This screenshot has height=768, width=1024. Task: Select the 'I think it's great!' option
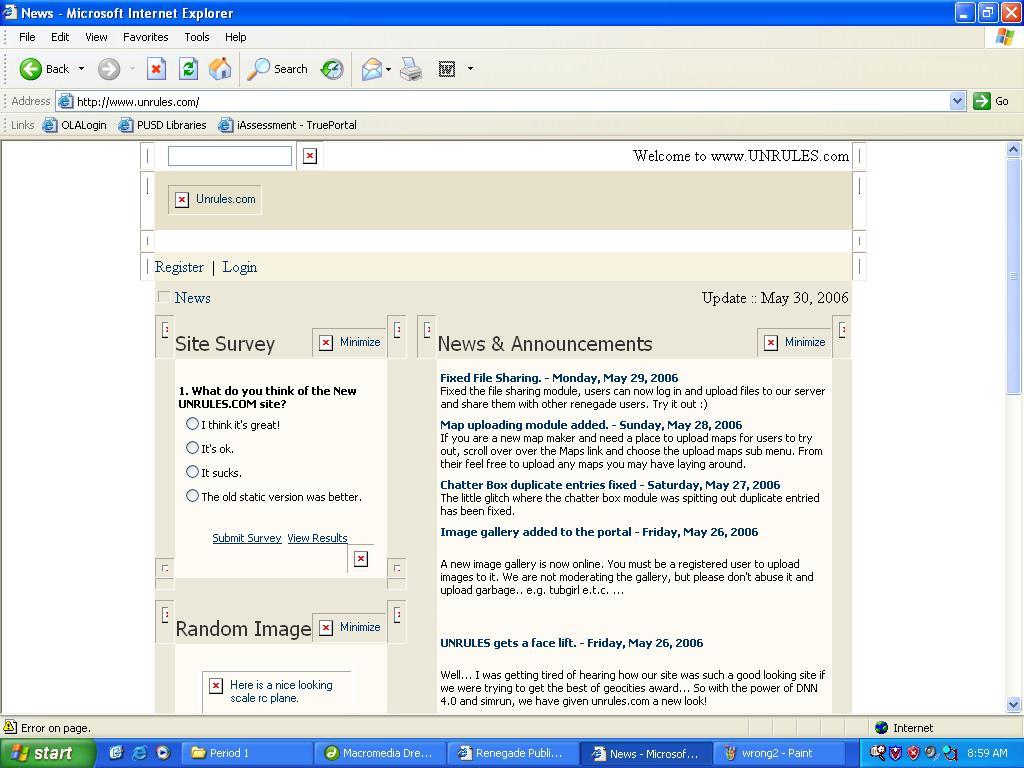click(x=192, y=424)
